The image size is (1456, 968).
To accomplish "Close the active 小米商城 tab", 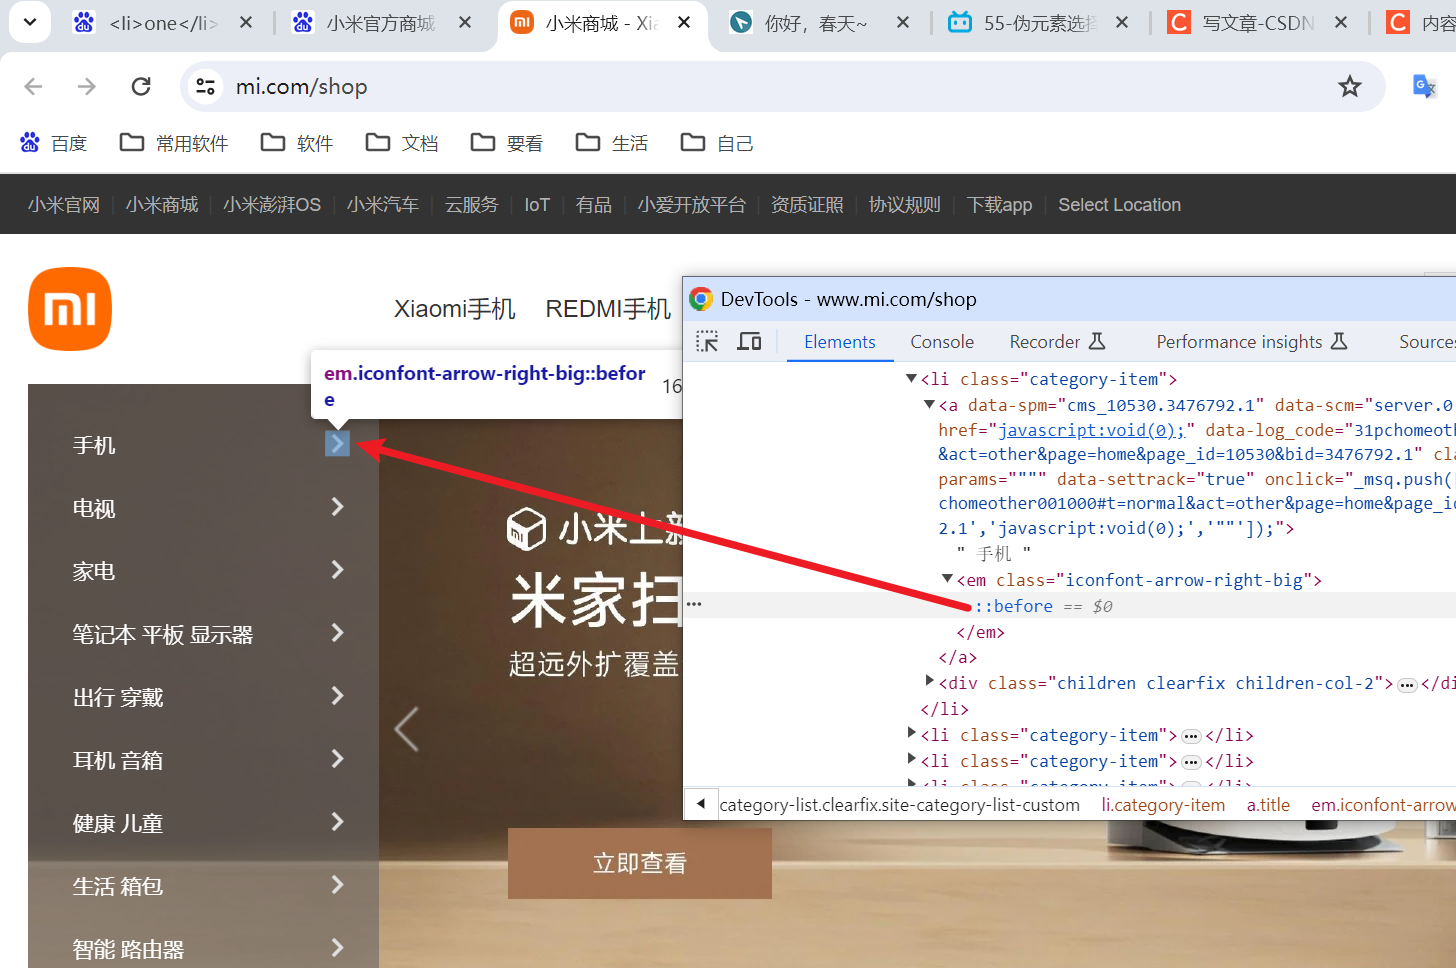I will 684,22.
